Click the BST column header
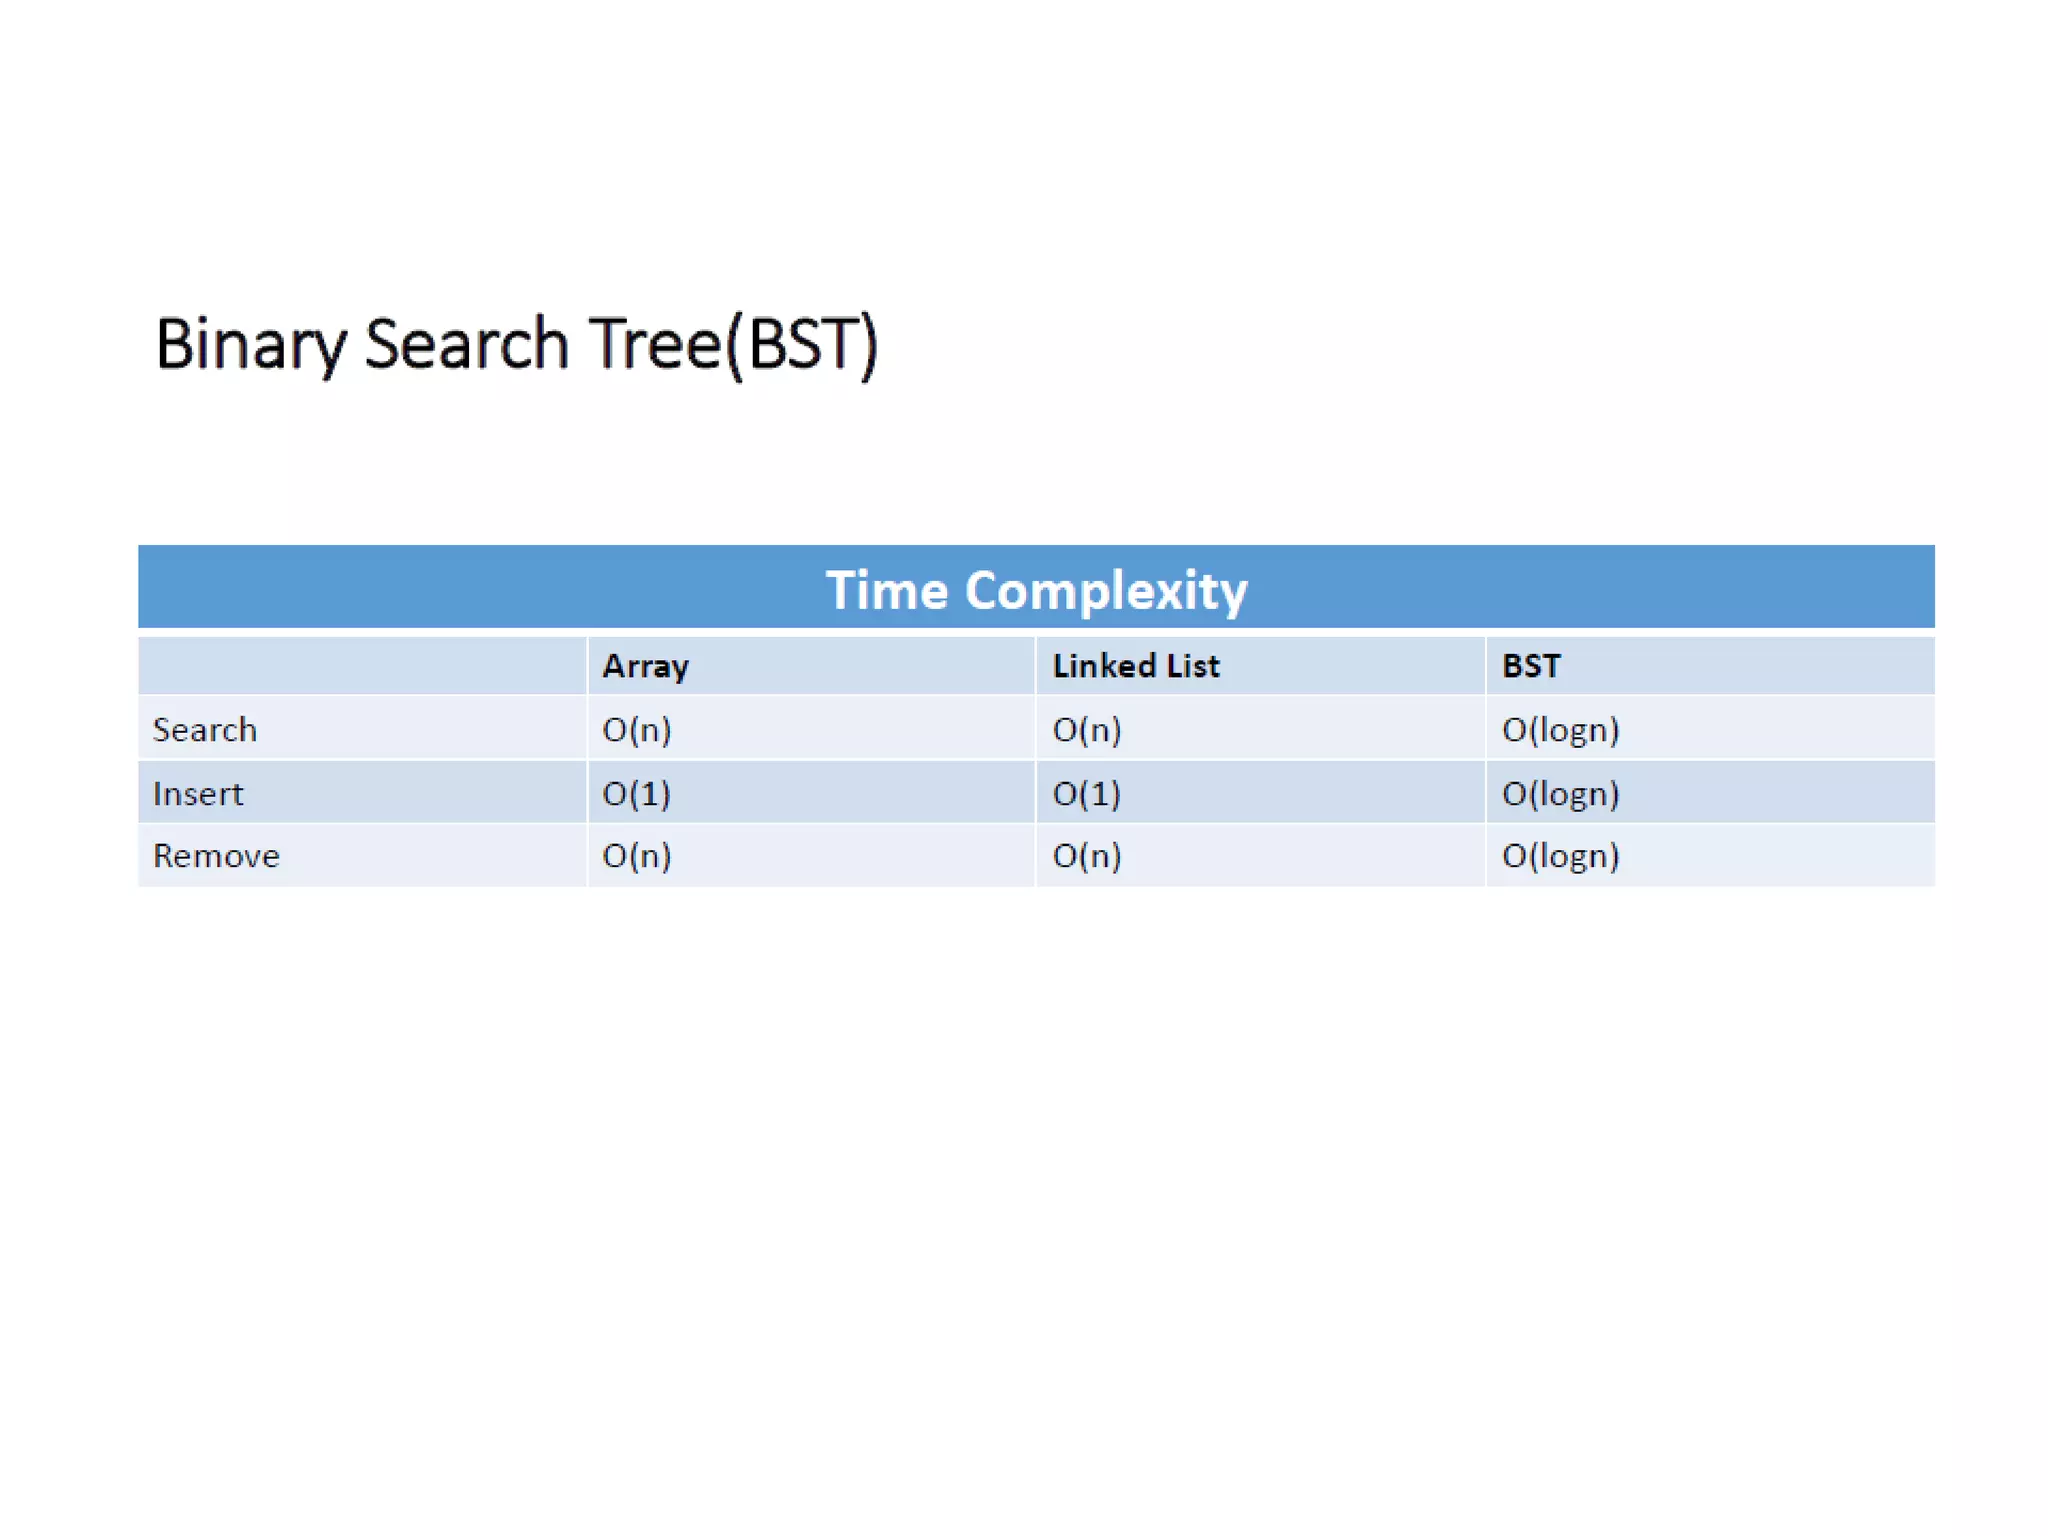This screenshot has width=2048, height=1536. pyautogui.click(x=1530, y=666)
